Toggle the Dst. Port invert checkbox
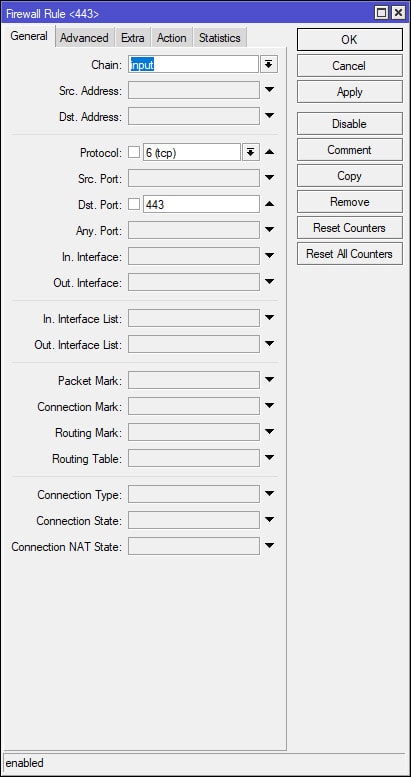Image resolution: width=411 pixels, height=777 pixels. [x=134, y=204]
